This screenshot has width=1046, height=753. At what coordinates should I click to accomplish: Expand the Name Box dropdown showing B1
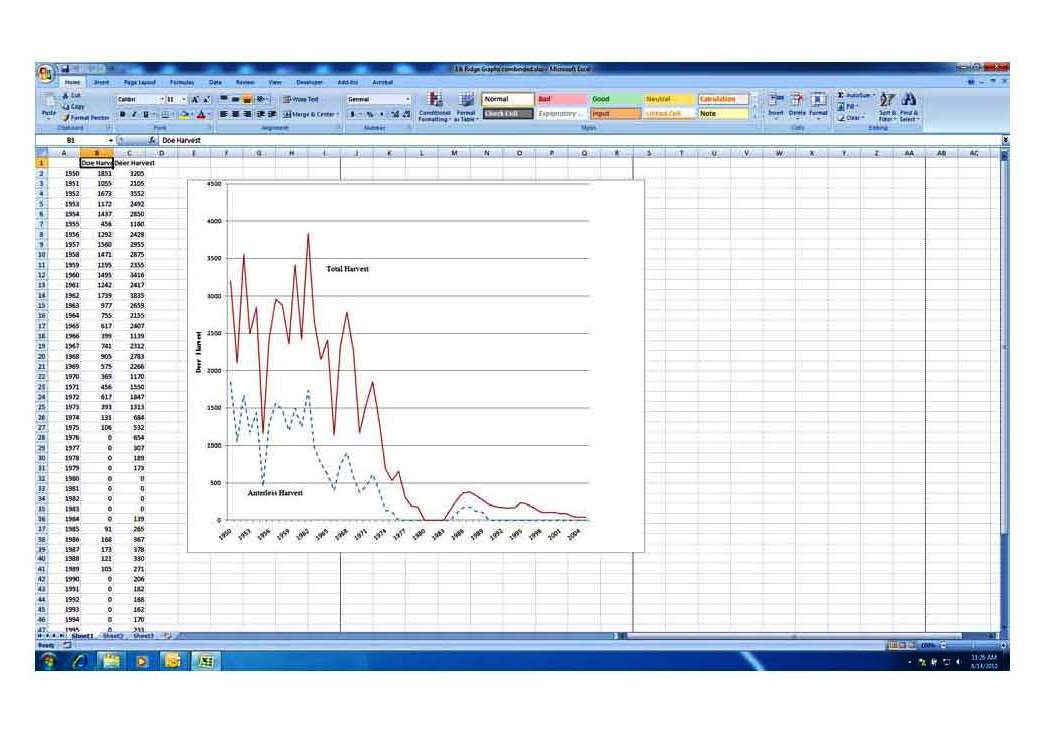tap(110, 141)
